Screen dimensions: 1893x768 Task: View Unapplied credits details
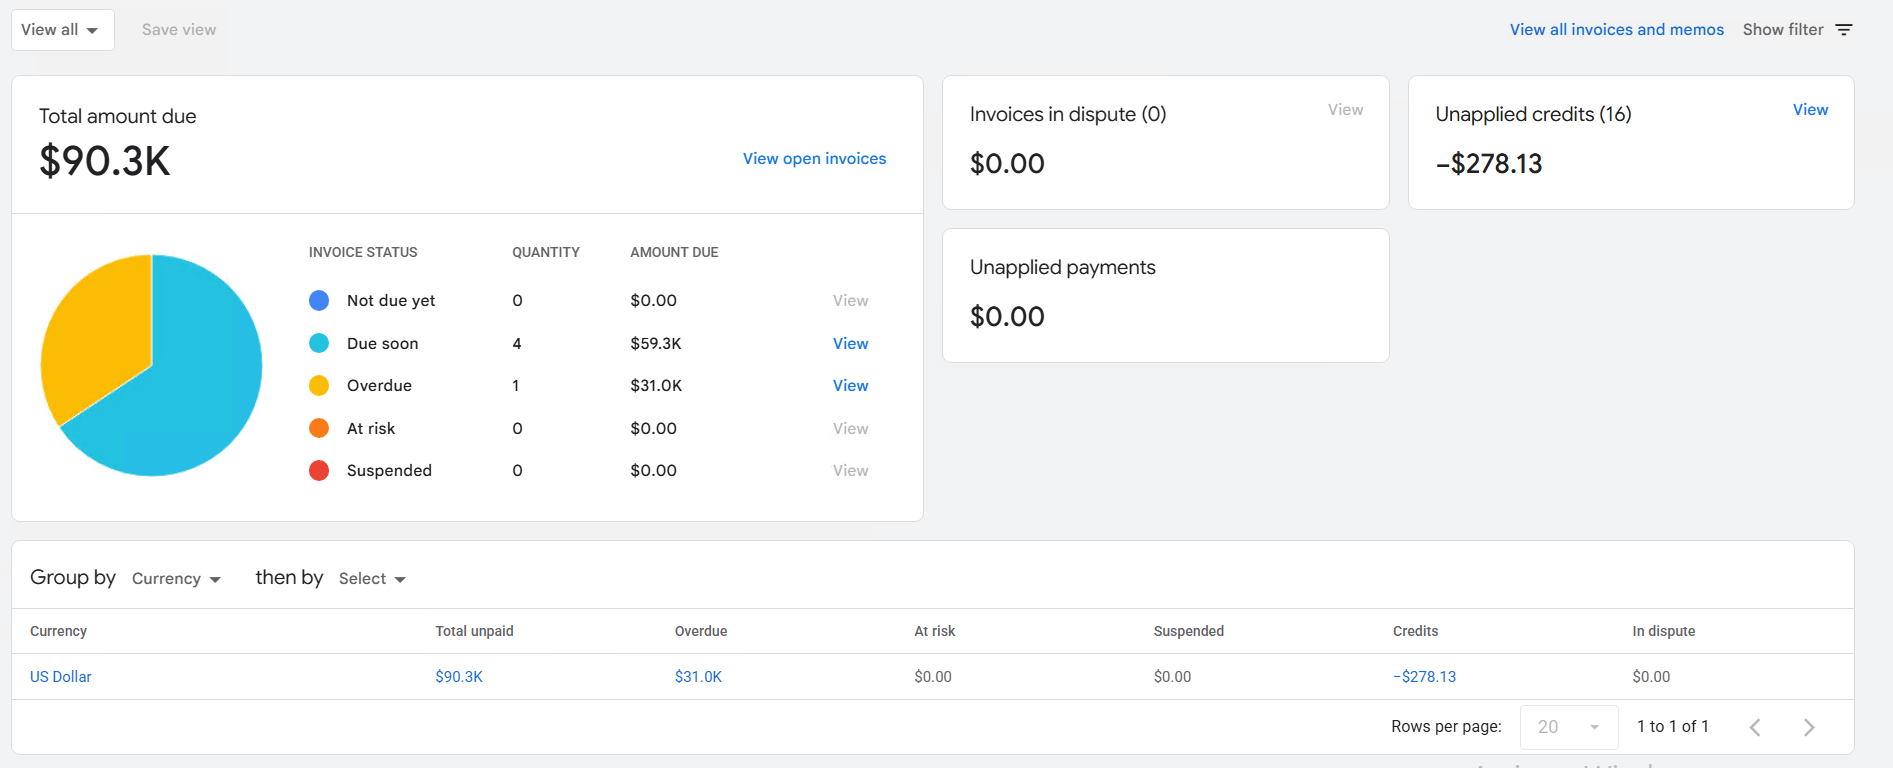(x=1810, y=110)
